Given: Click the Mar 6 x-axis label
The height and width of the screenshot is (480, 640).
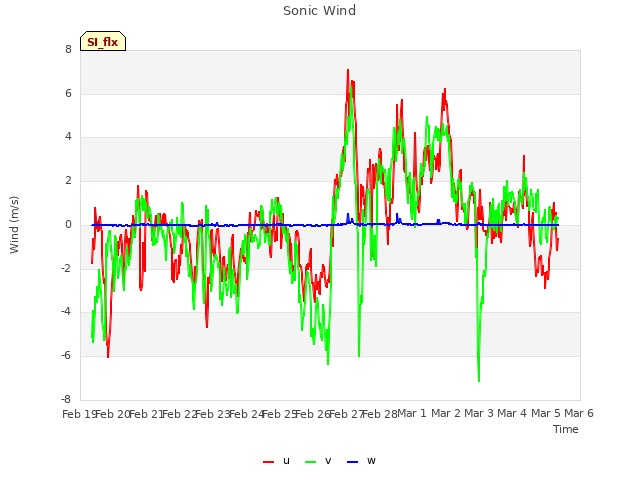Looking at the screenshot, I should click(x=579, y=413).
